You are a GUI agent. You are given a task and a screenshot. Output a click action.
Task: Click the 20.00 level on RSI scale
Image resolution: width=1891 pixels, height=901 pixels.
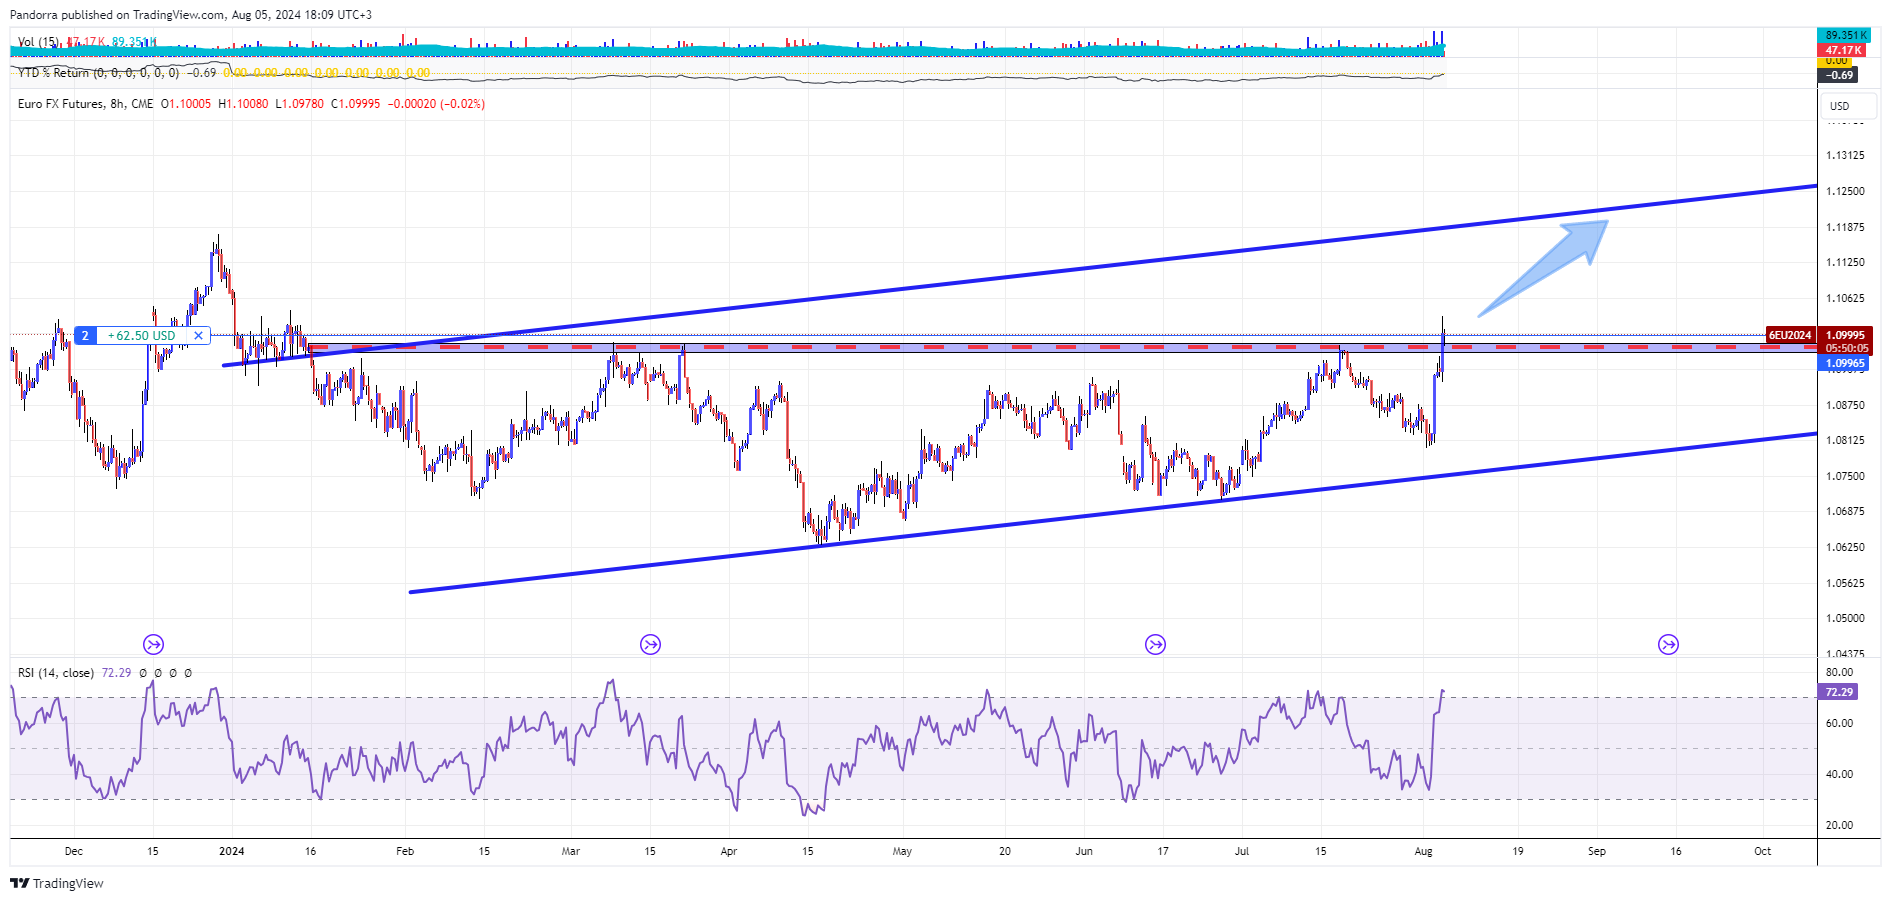1839,825
